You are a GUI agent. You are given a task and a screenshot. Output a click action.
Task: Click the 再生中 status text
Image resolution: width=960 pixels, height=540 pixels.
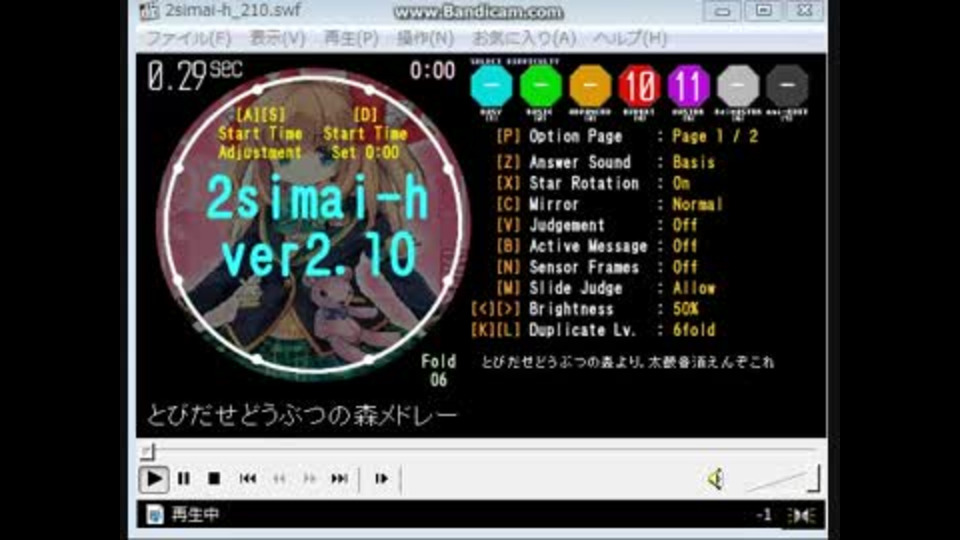point(195,514)
